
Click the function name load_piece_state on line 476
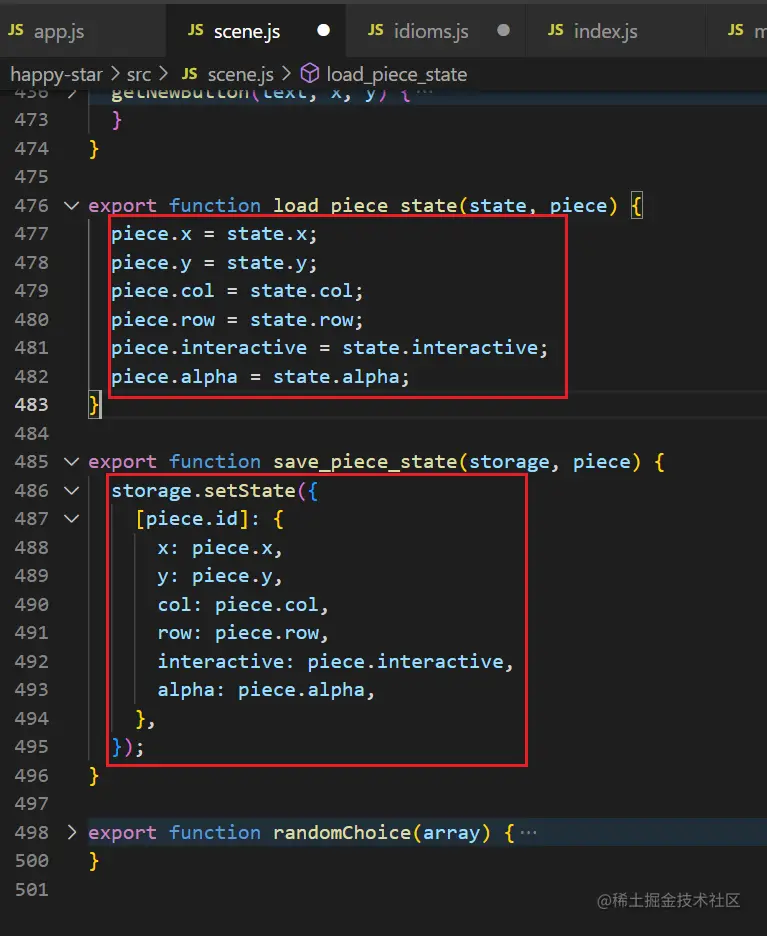365,206
